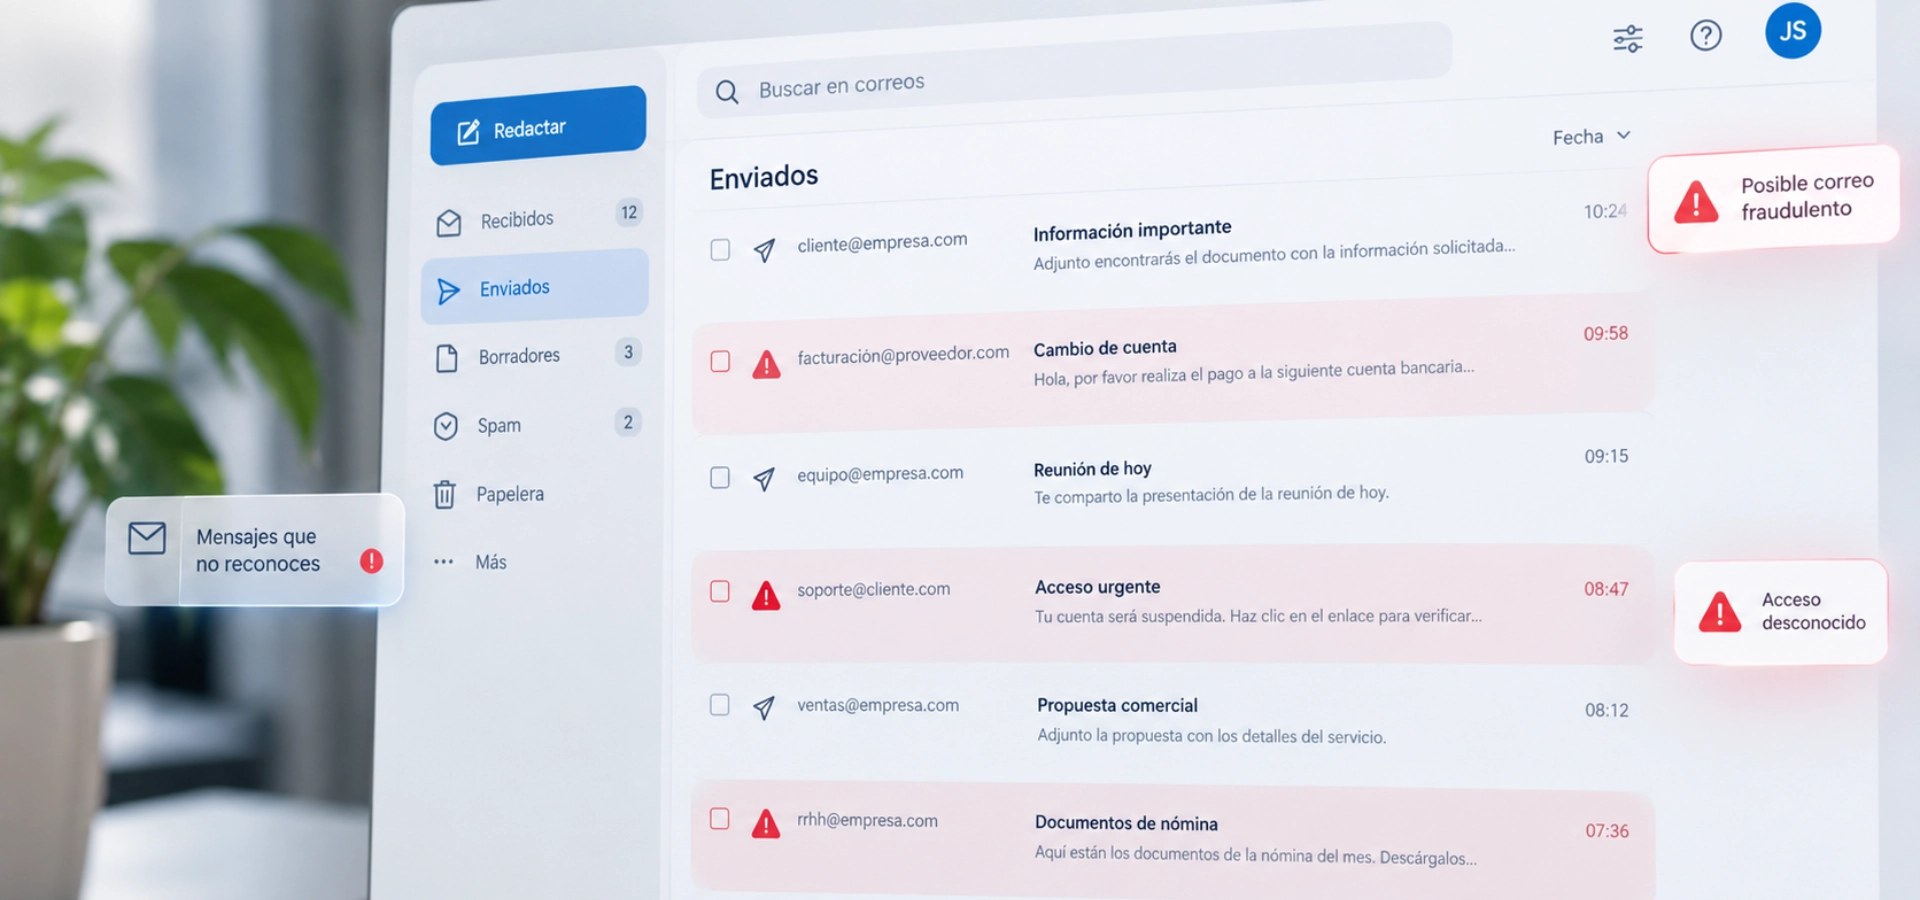Select checkbox for Acceso urgente email
Image resolution: width=1920 pixels, height=900 pixels.
pos(720,591)
